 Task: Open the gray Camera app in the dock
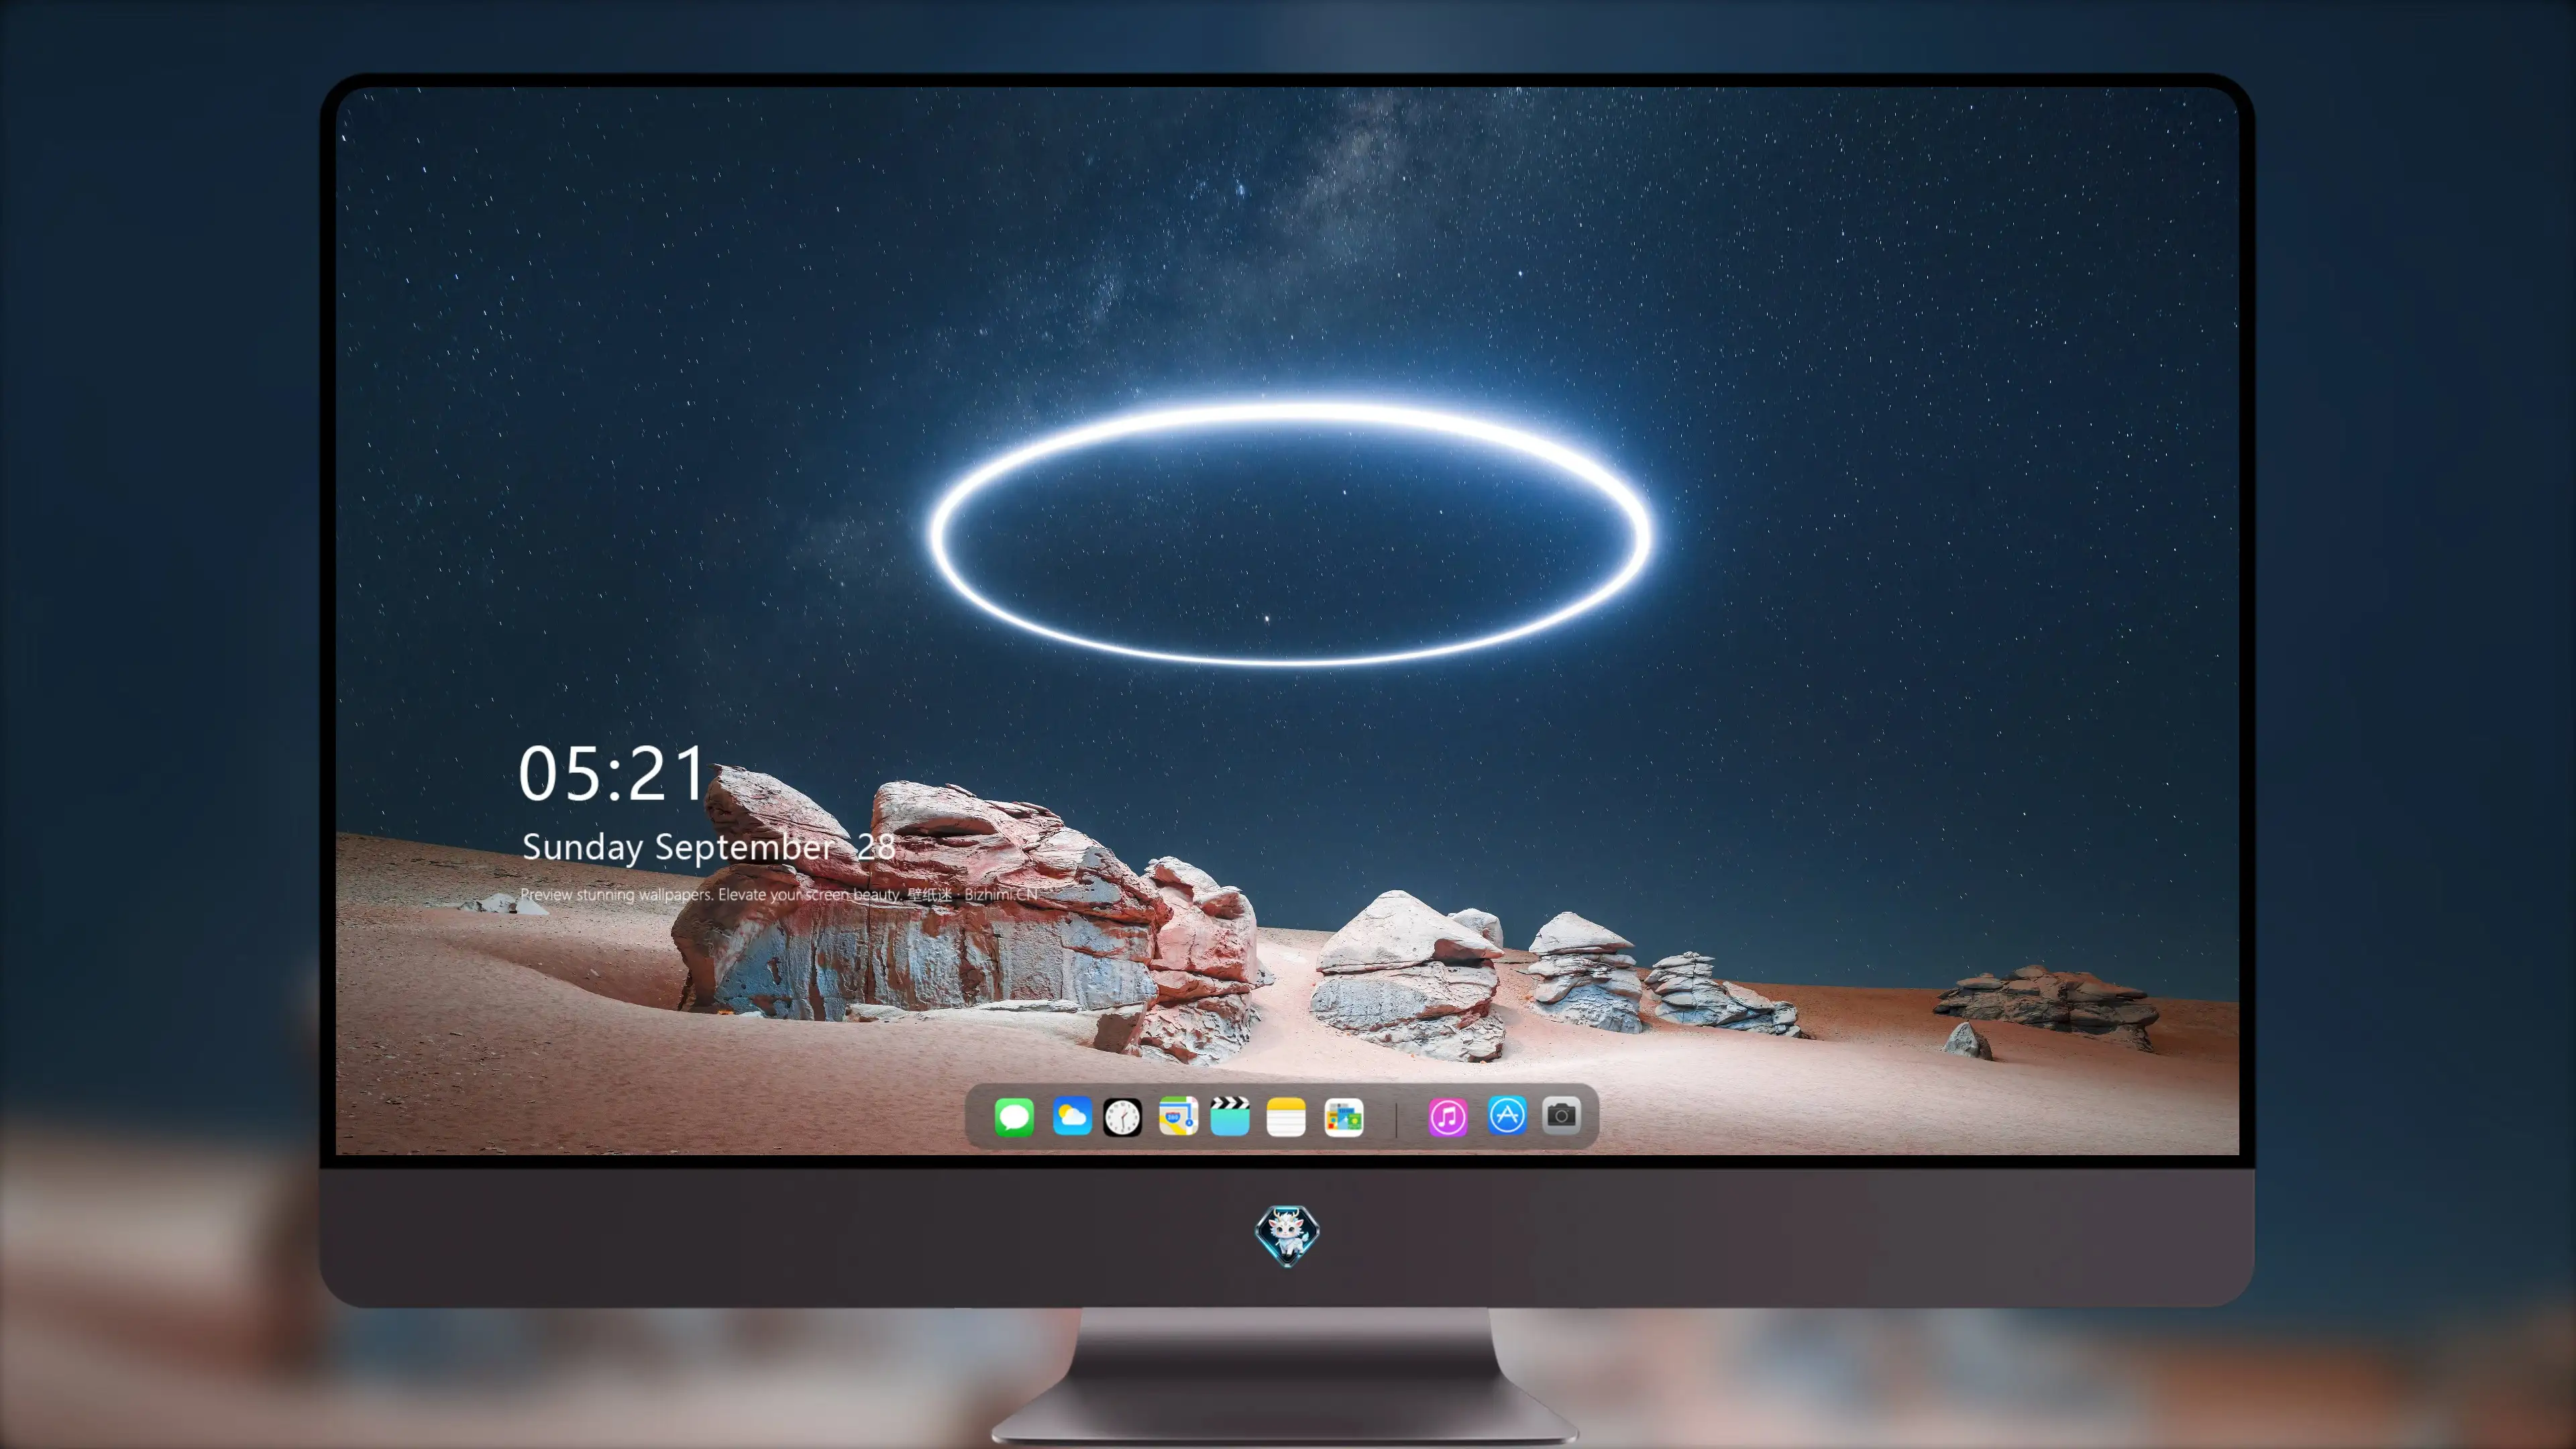[1561, 1115]
